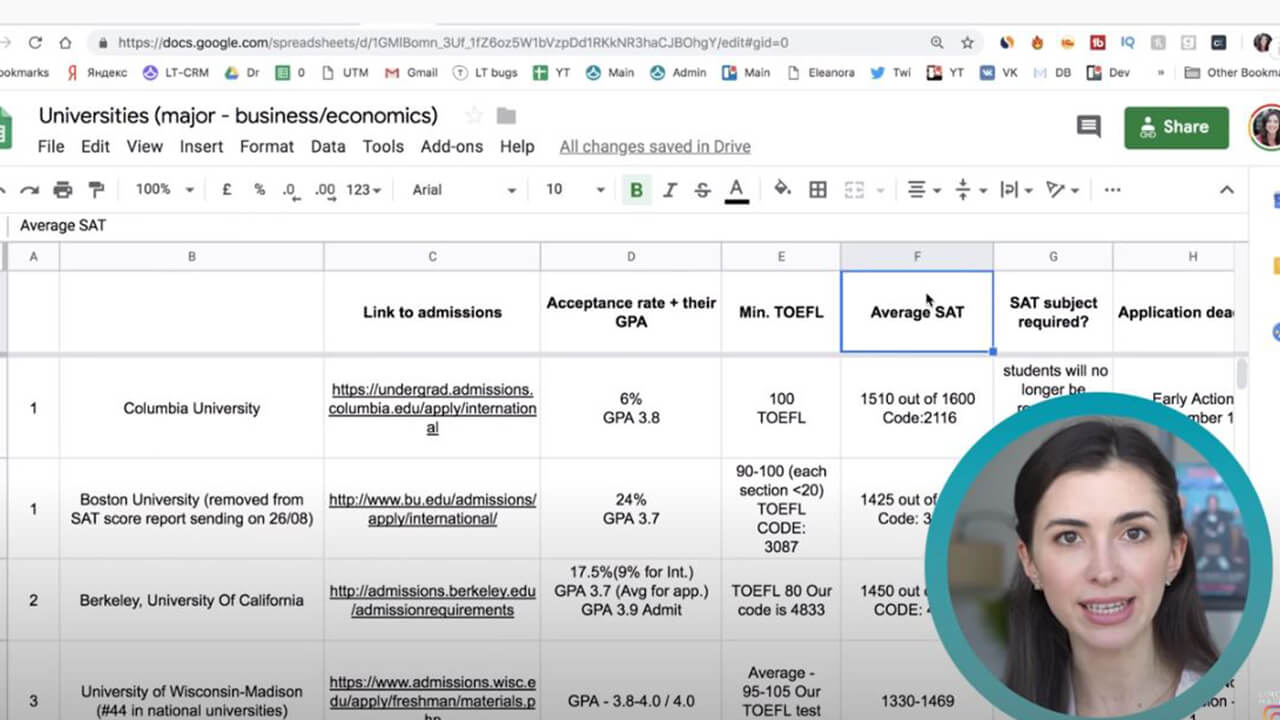Open the View menu
1280x720 pixels.
(x=144, y=146)
